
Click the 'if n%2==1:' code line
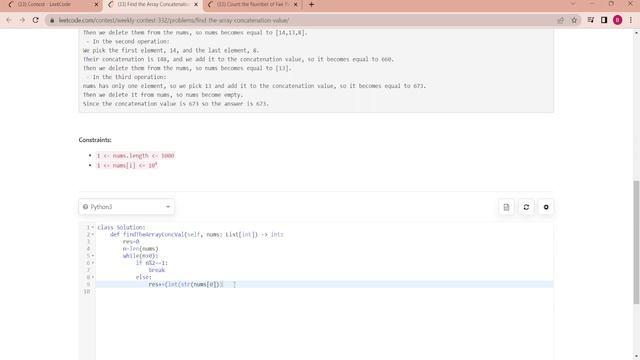pos(152,263)
